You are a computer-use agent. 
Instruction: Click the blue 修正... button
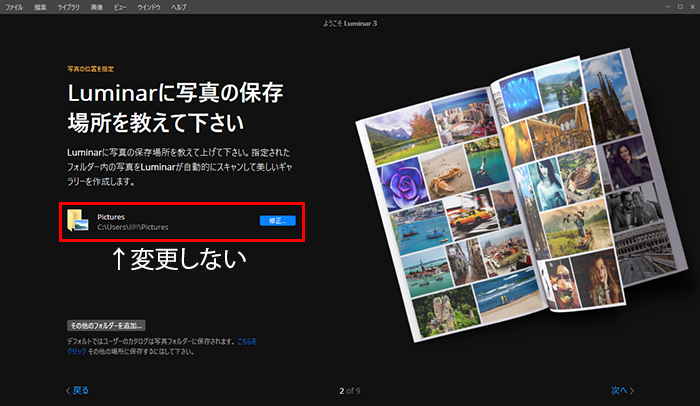click(x=278, y=221)
